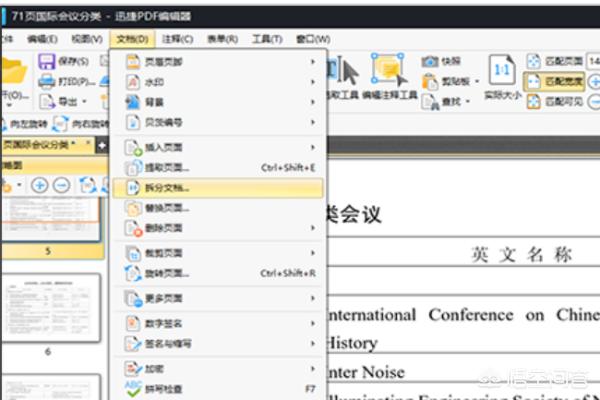The image size is (600, 400).
Task: Click the 保存(S) save disk icon
Action: coord(47,61)
